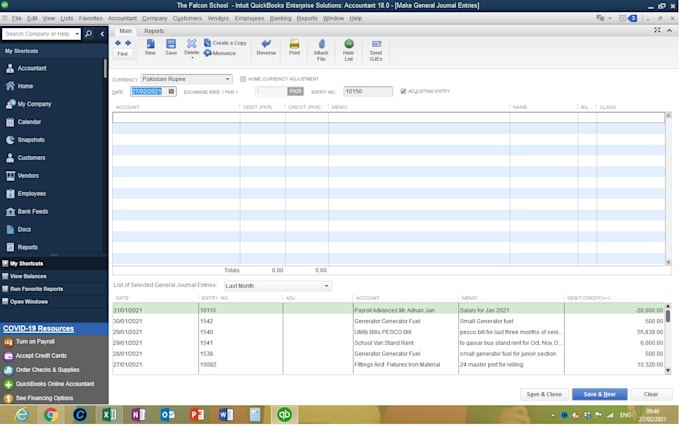Open the File menu
The image size is (680, 425).
click(x=16, y=18)
